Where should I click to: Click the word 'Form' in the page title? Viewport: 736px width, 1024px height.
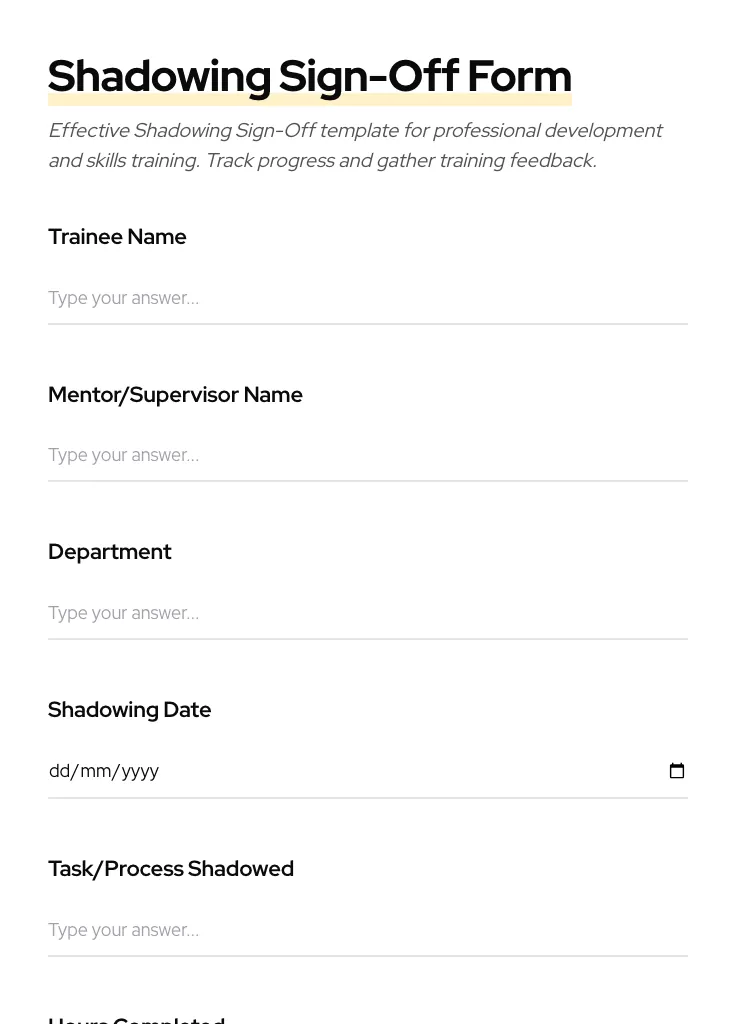point(519,77)
